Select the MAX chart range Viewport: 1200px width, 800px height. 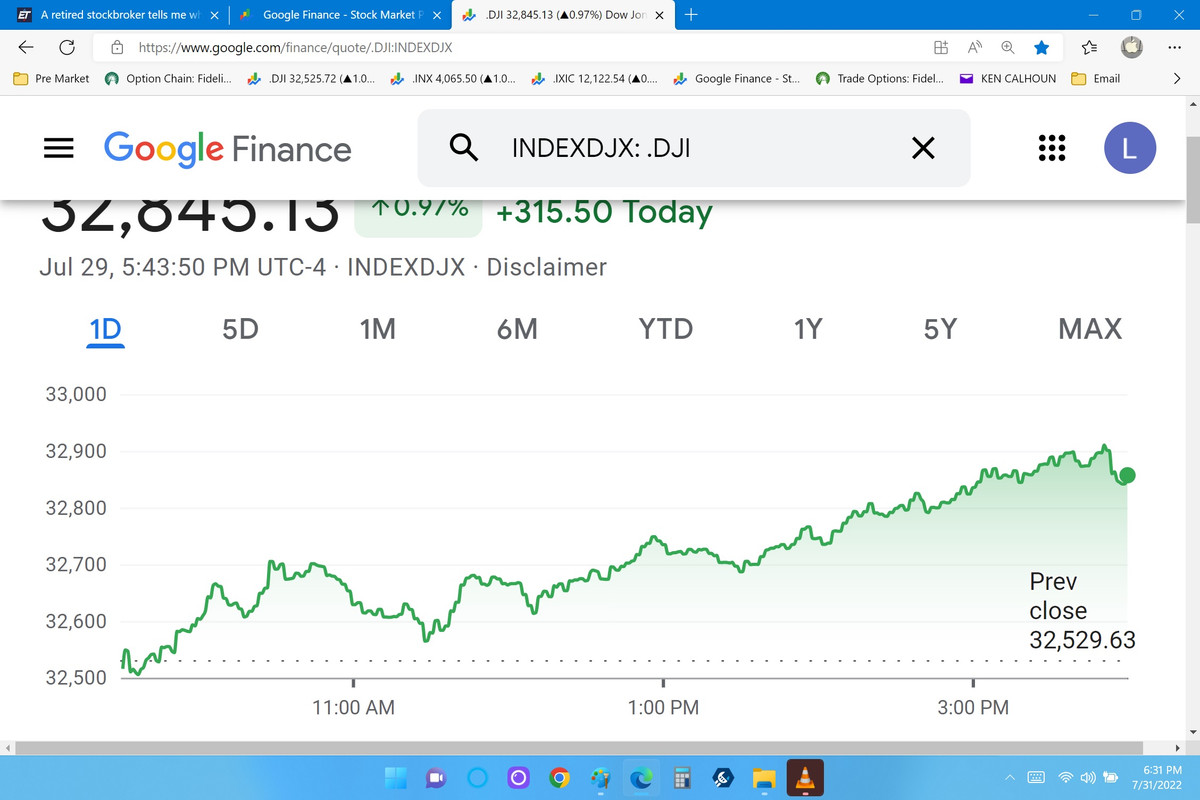[1090, 329]
